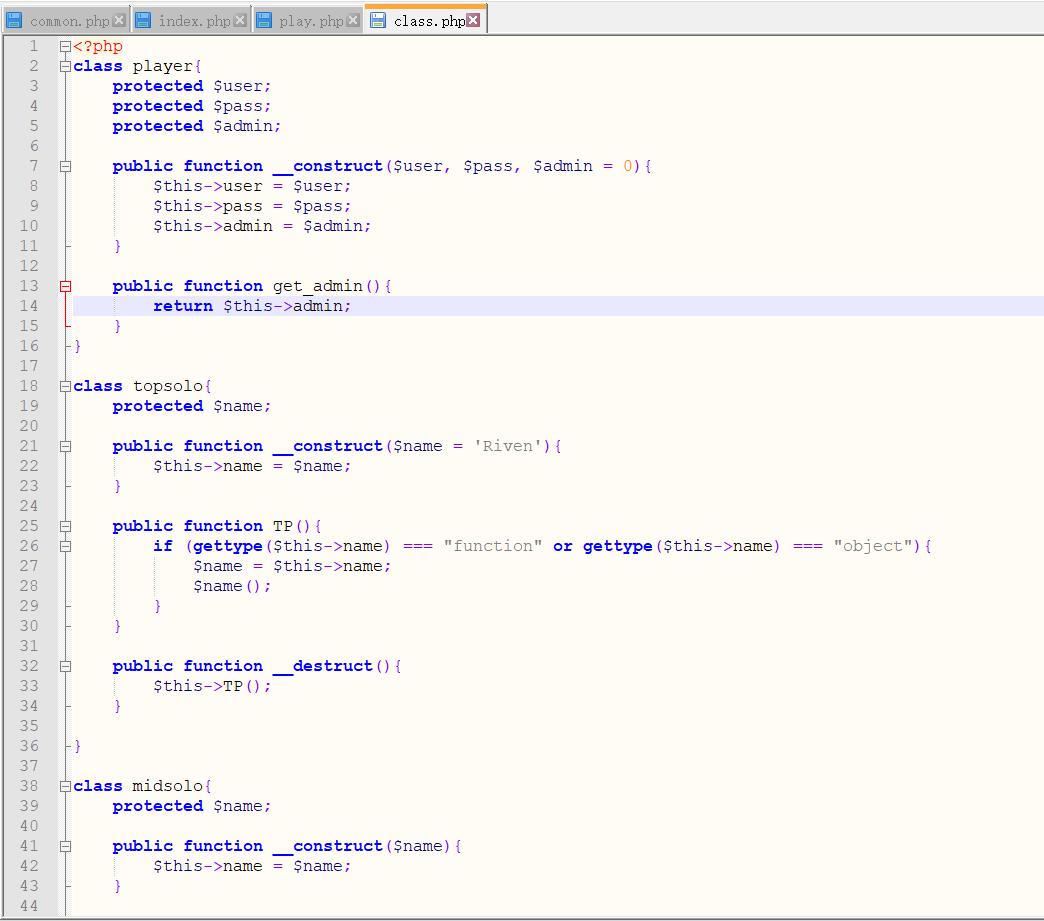The width and height of the screenshot is (1044, 921).
Task: Collapse the __destruct function fold marker
Action: (x=65, y=666)
